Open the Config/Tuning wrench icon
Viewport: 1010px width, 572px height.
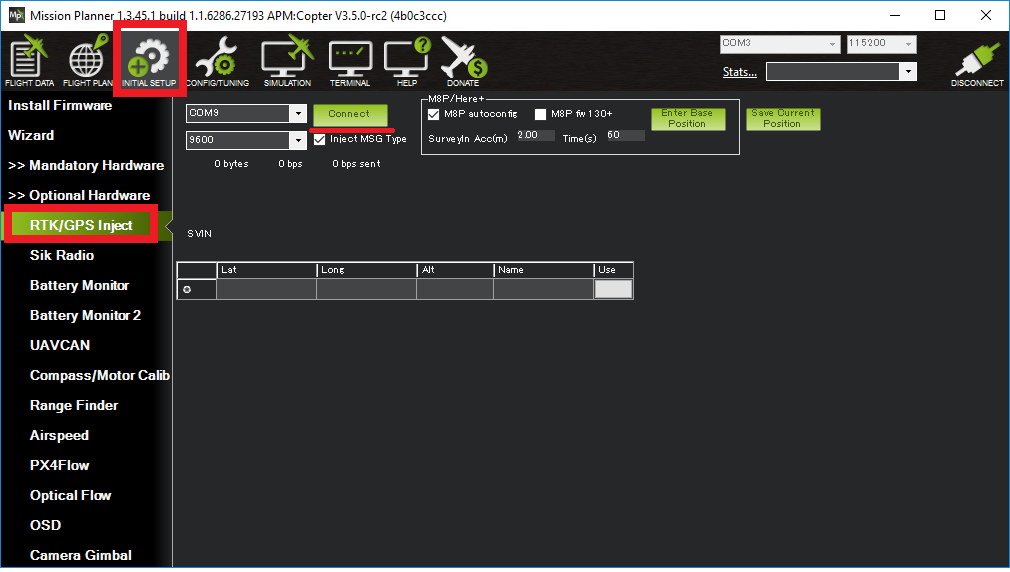tap(215, 61)
